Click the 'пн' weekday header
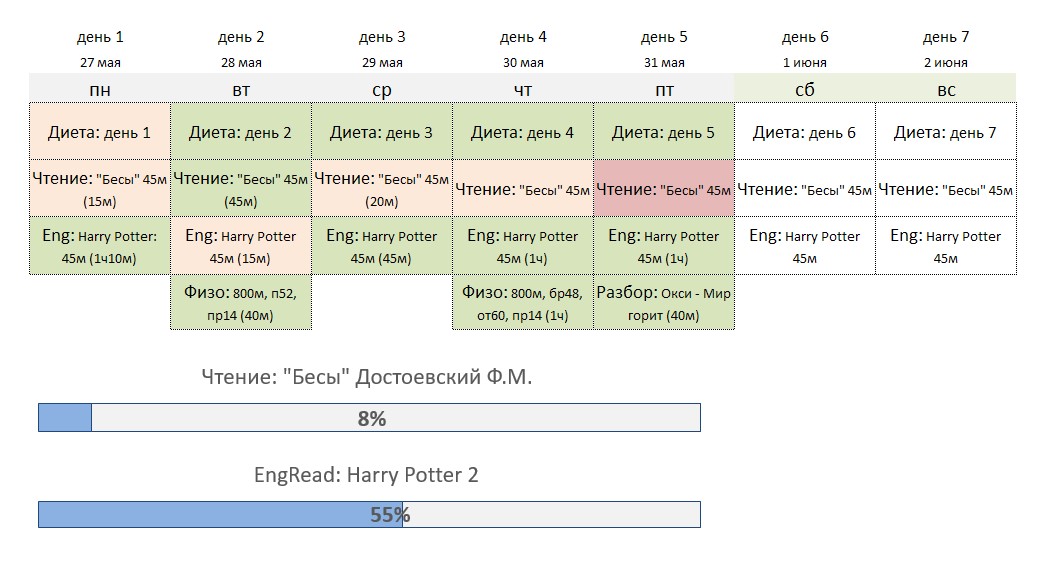This screenshot has height=569, width=1048. click(100, 89)
